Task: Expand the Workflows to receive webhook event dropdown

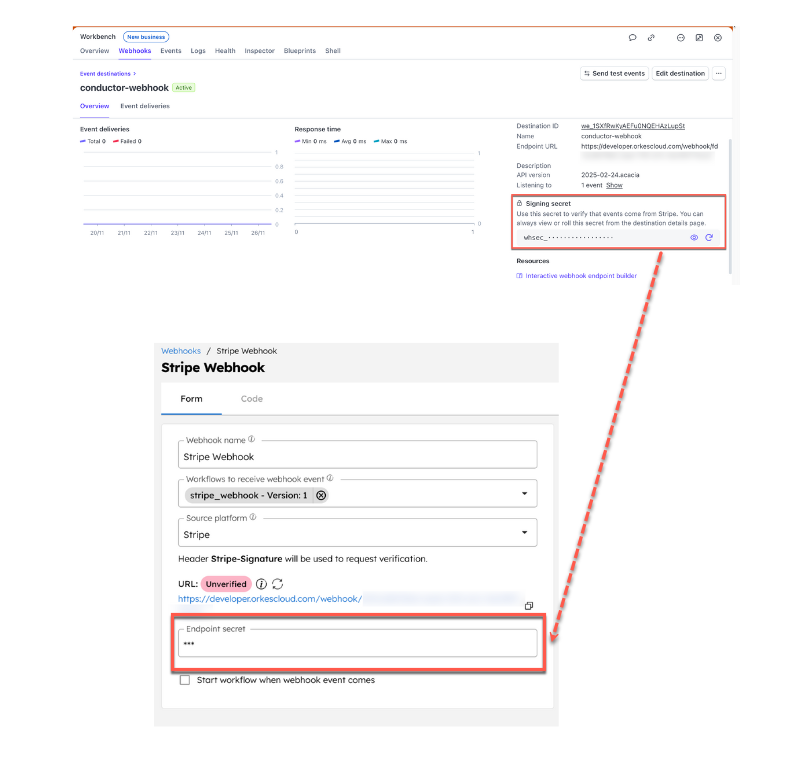Action: (525, 493)
